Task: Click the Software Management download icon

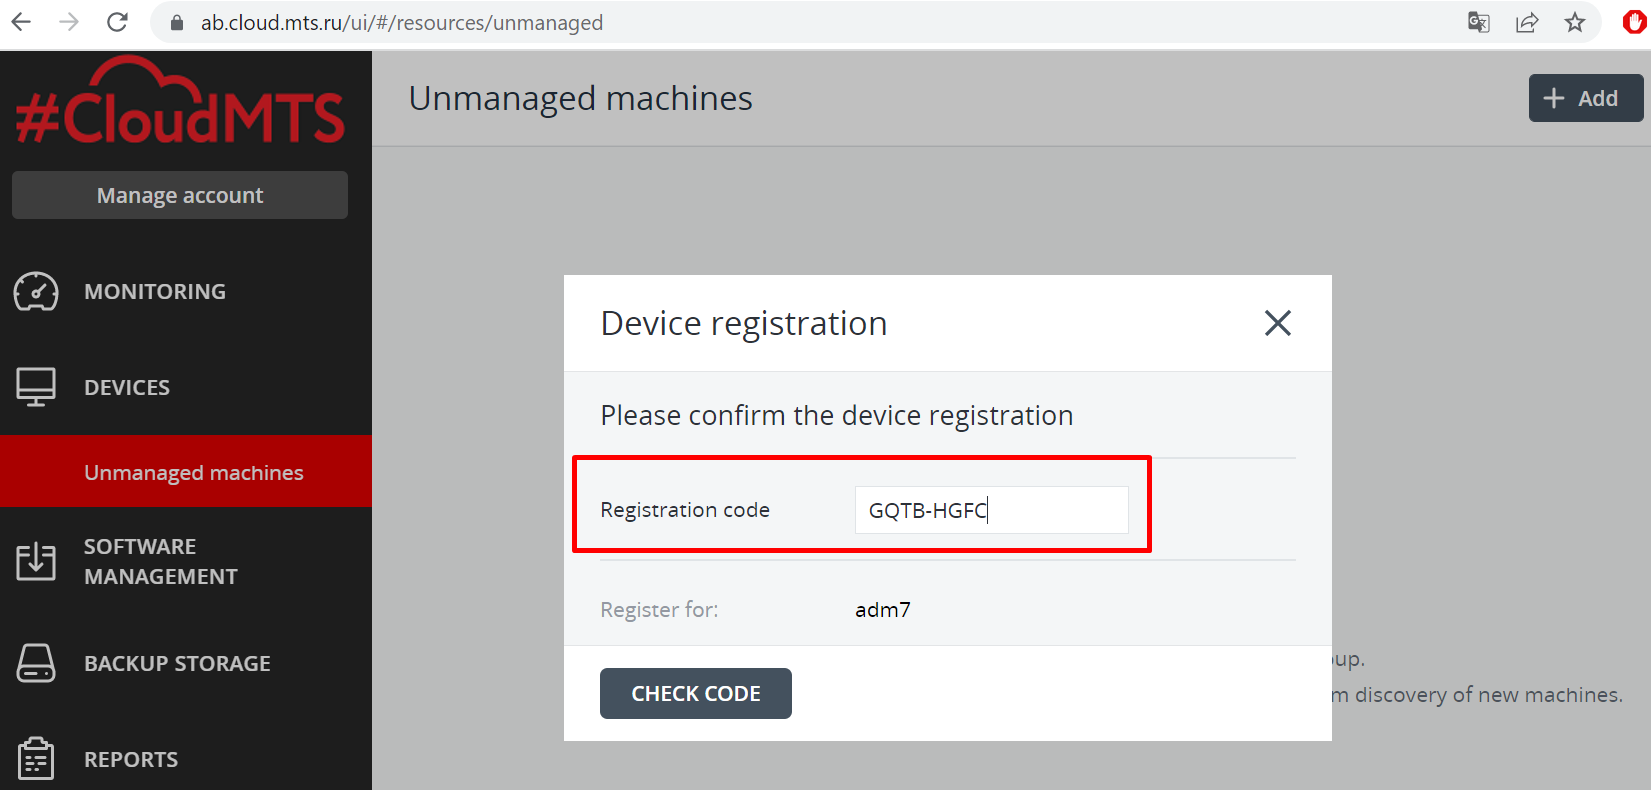Action: tap(36, 561)
